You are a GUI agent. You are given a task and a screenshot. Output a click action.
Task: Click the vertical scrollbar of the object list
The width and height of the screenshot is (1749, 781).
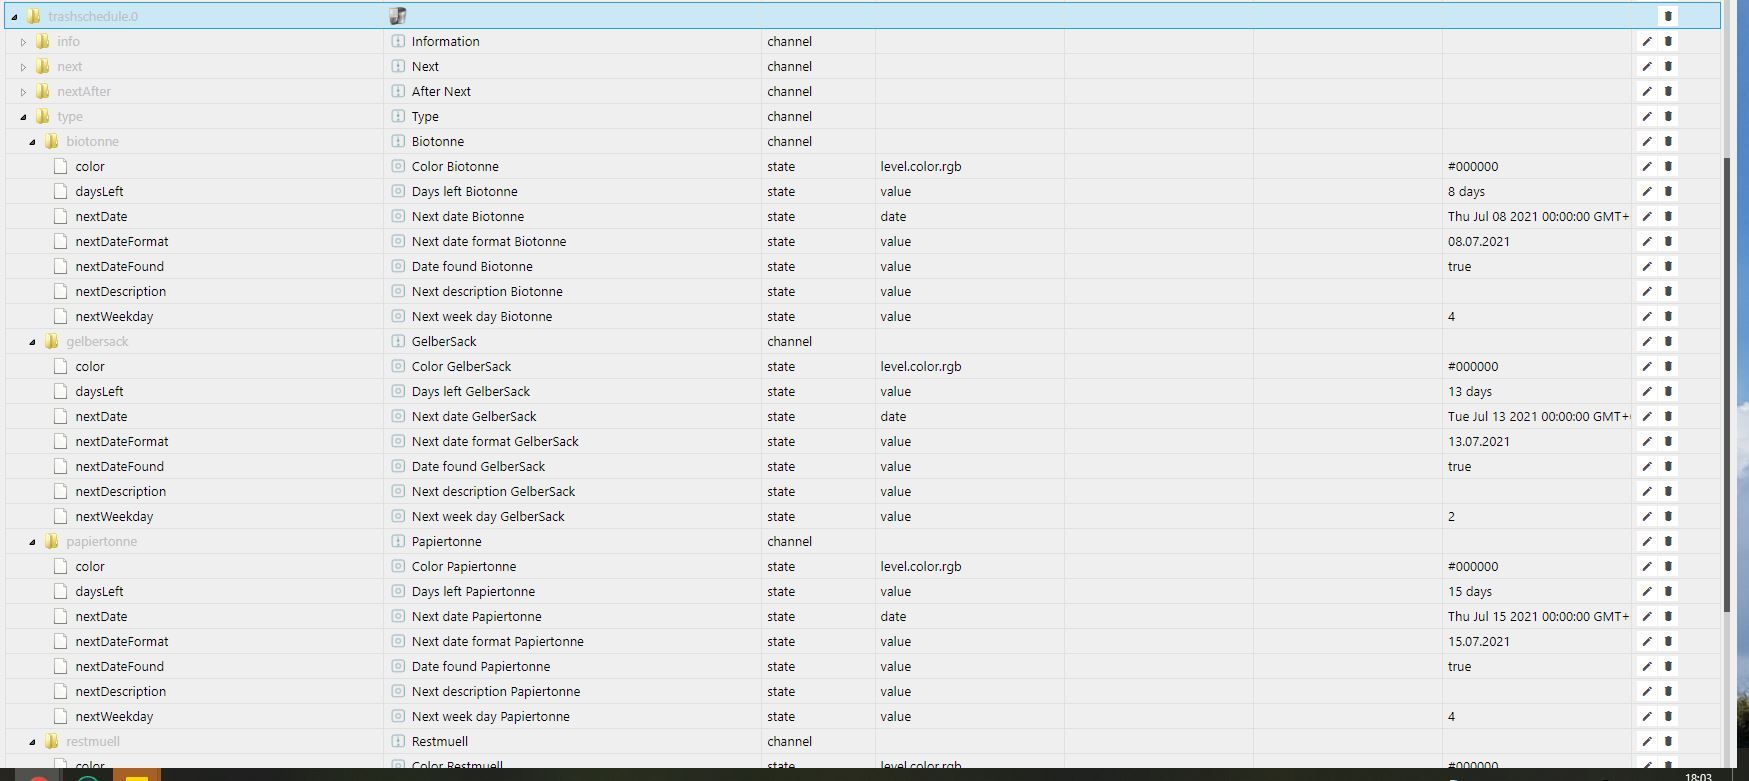click(1728, 385)
